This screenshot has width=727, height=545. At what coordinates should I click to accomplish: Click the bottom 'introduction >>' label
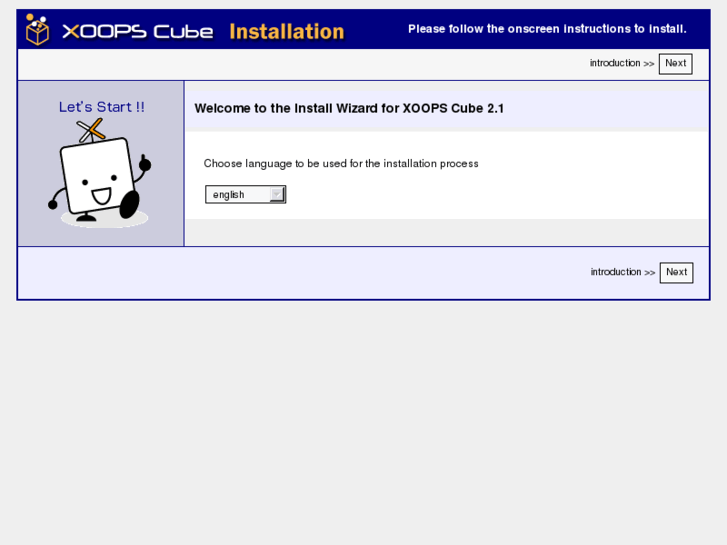click(623, 272)
